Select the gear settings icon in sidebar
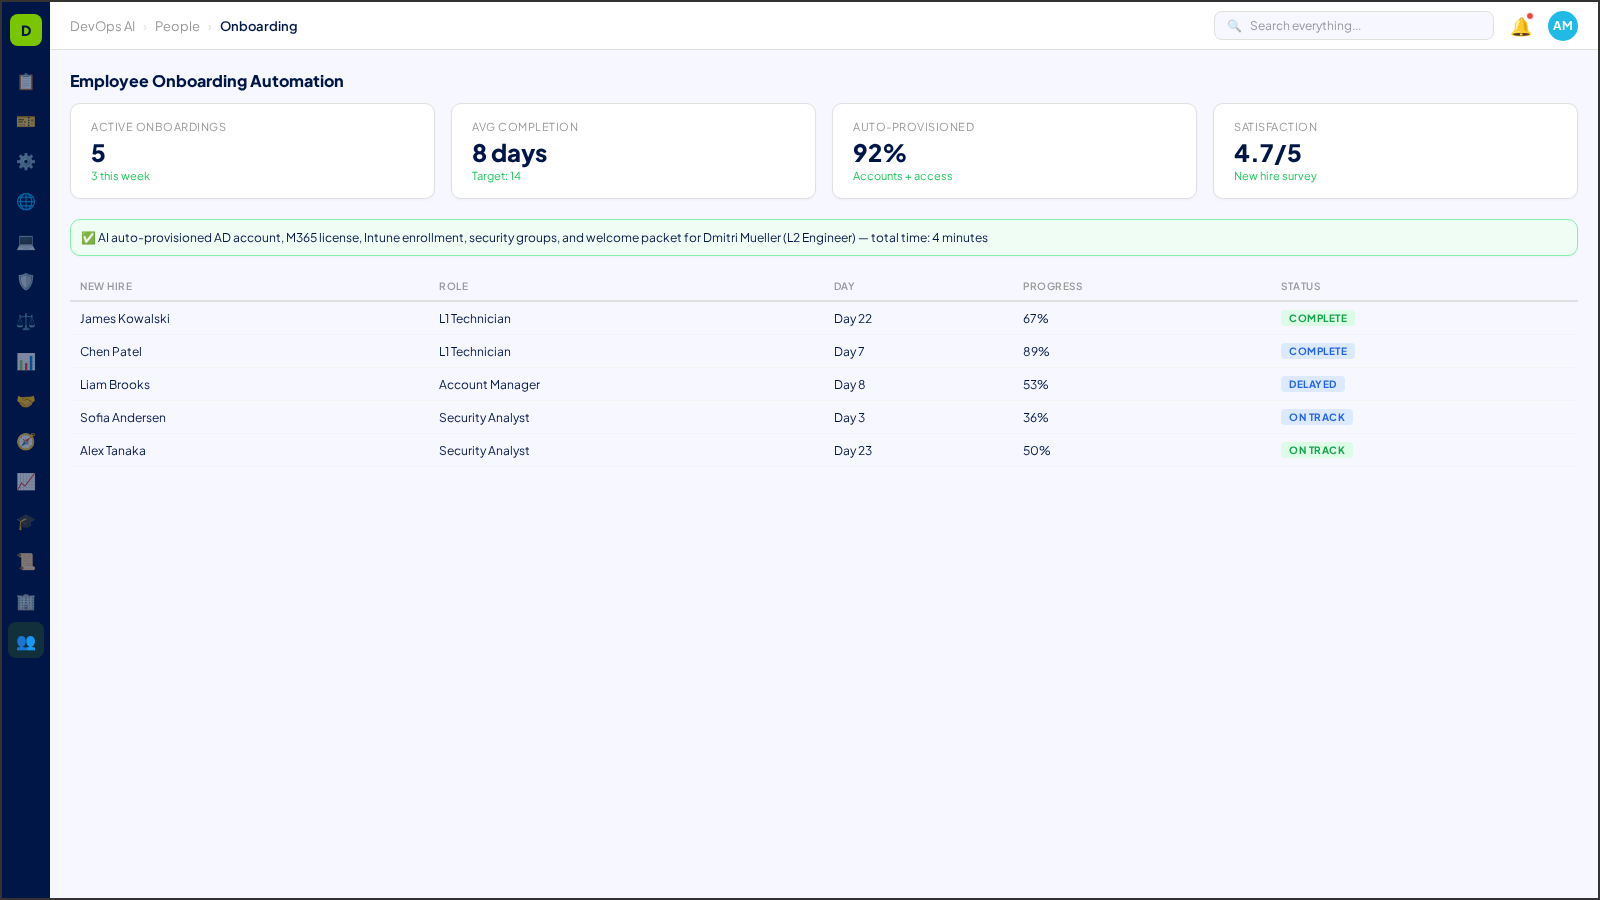1600x900 pixels. point(26,162)
